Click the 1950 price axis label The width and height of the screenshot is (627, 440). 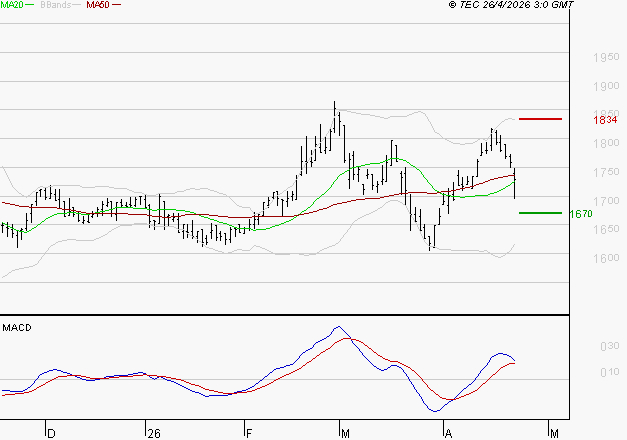pyautogui.click(x=606, y=57)
